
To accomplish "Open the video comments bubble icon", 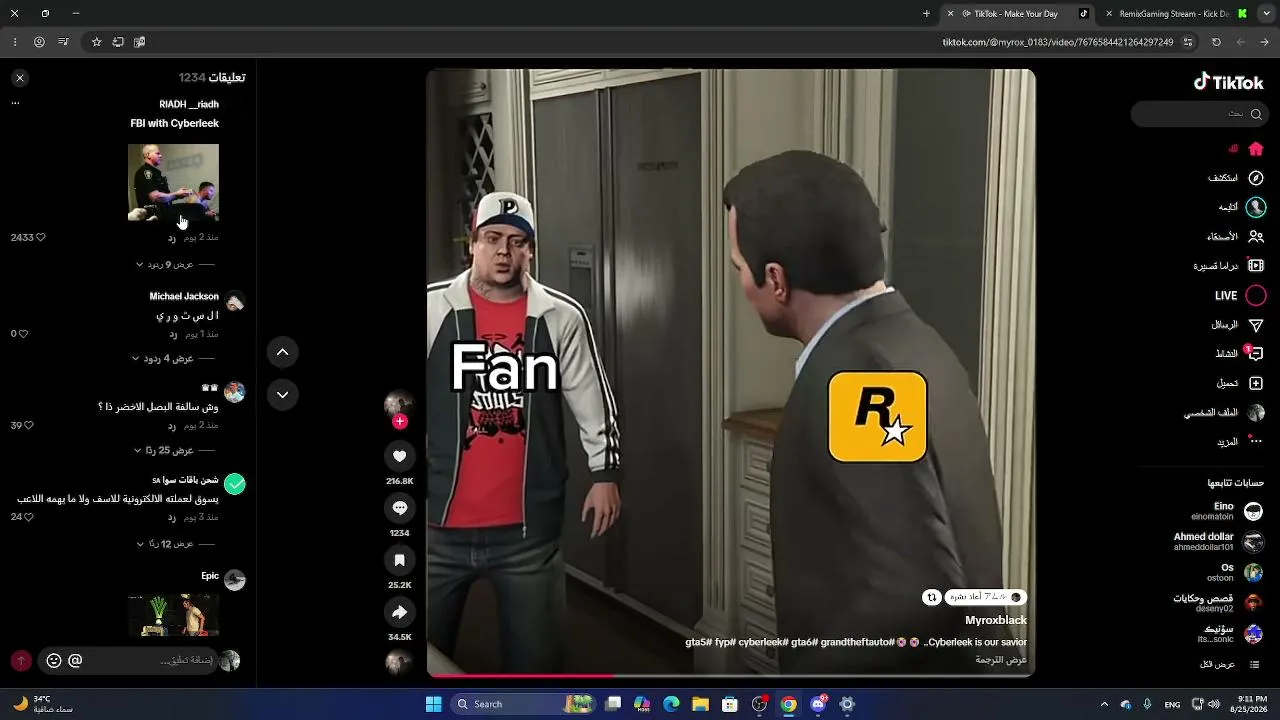I will coord(399,508).
